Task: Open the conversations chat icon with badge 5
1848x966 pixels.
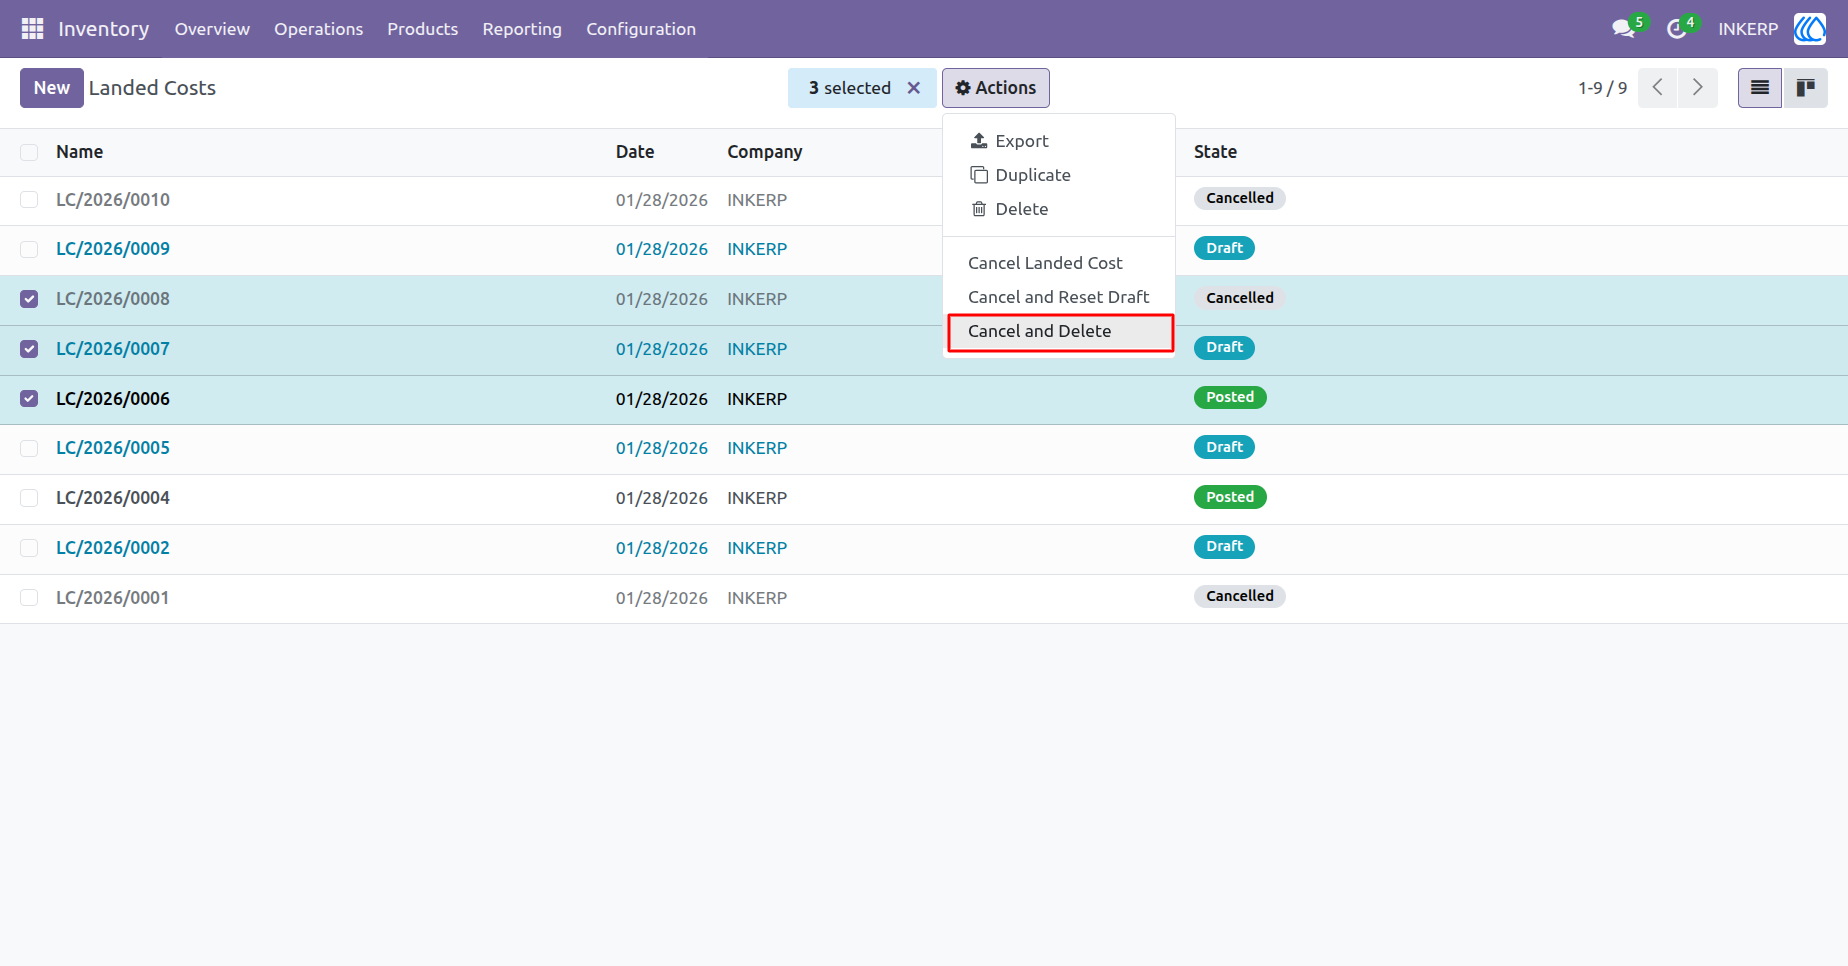Action: [1625, 29]
